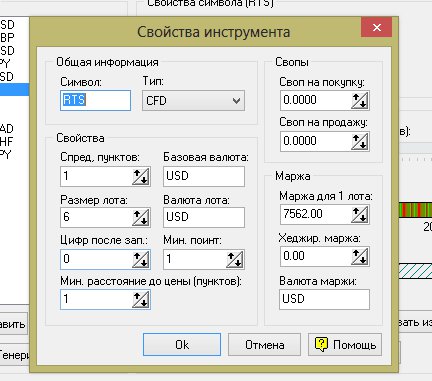Viewport: 432px width, 381px height.
Task: Click the stepper icon for Мин. расстояние до цены
Action: (x=141, y=299)
